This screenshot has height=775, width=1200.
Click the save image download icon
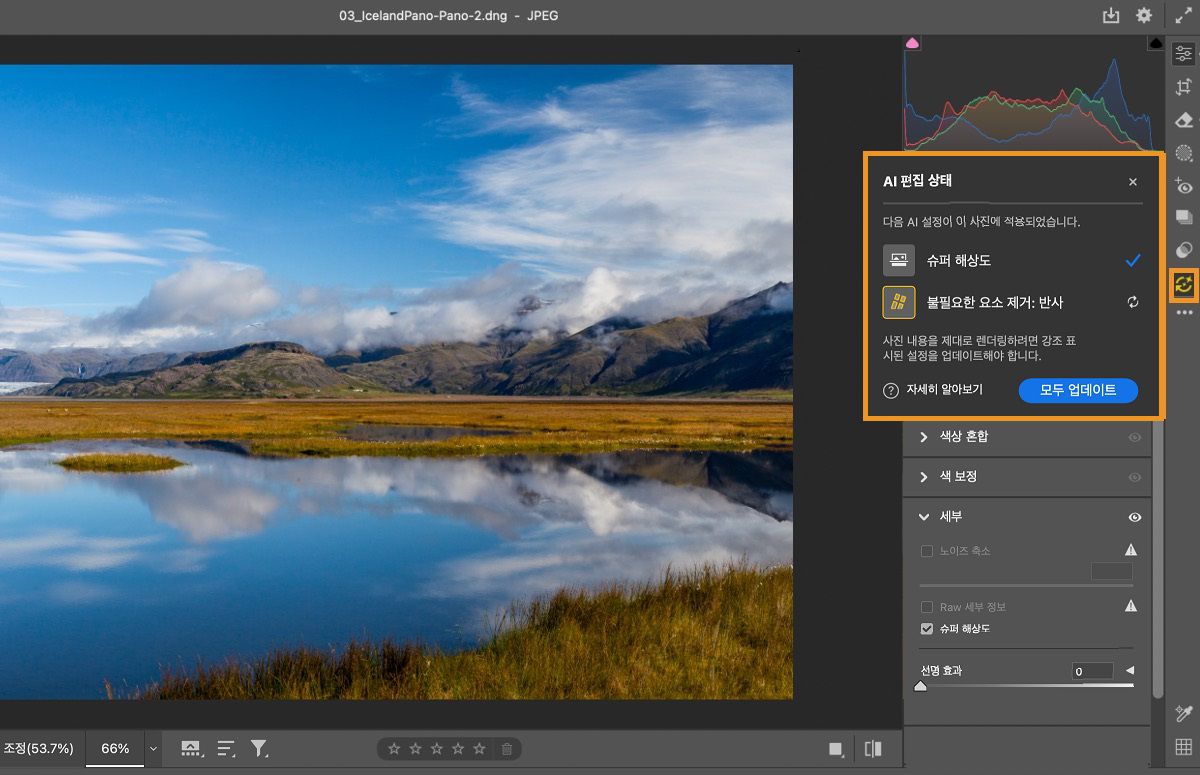[1111, 16]
